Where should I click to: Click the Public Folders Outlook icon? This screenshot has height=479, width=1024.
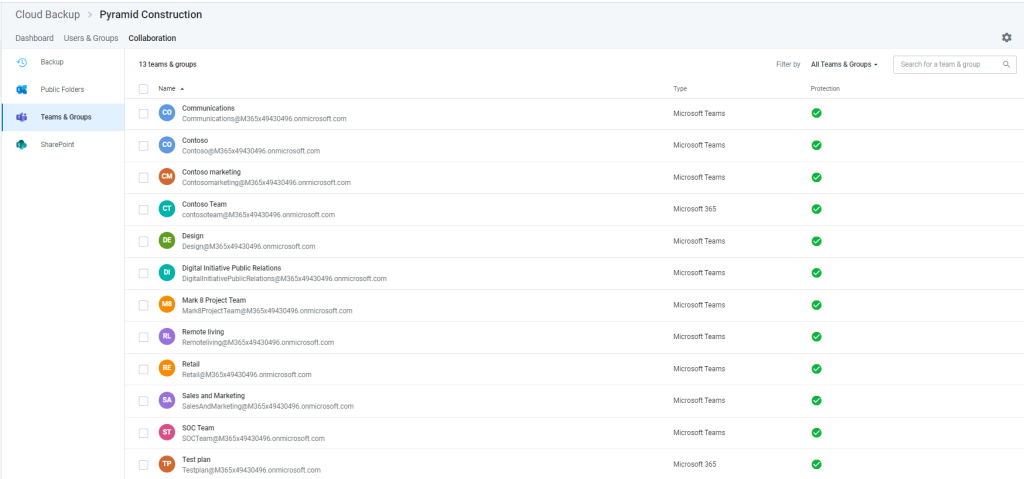[22, 90]
